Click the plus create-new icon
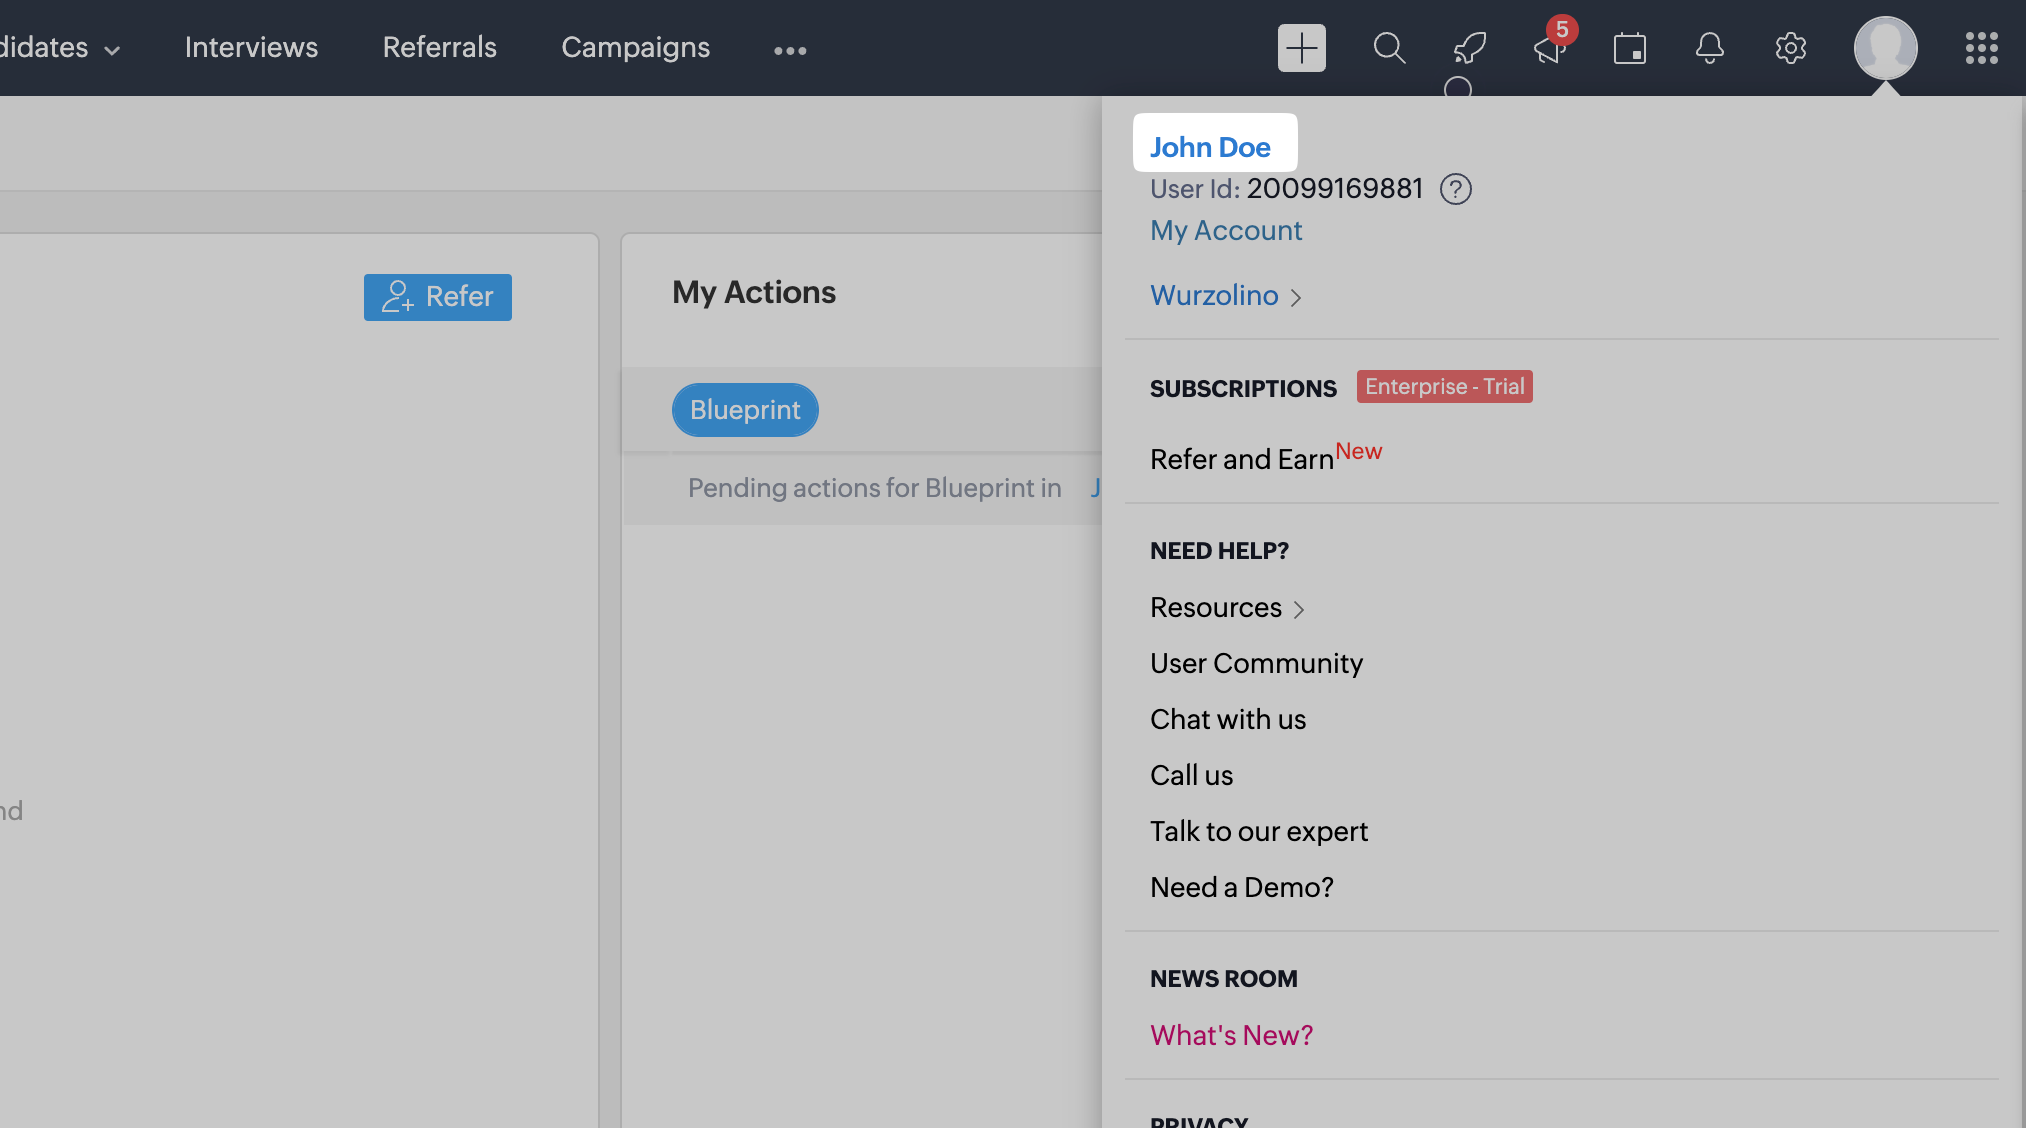2026x1128 pixels. click(x=1301, y=48)
